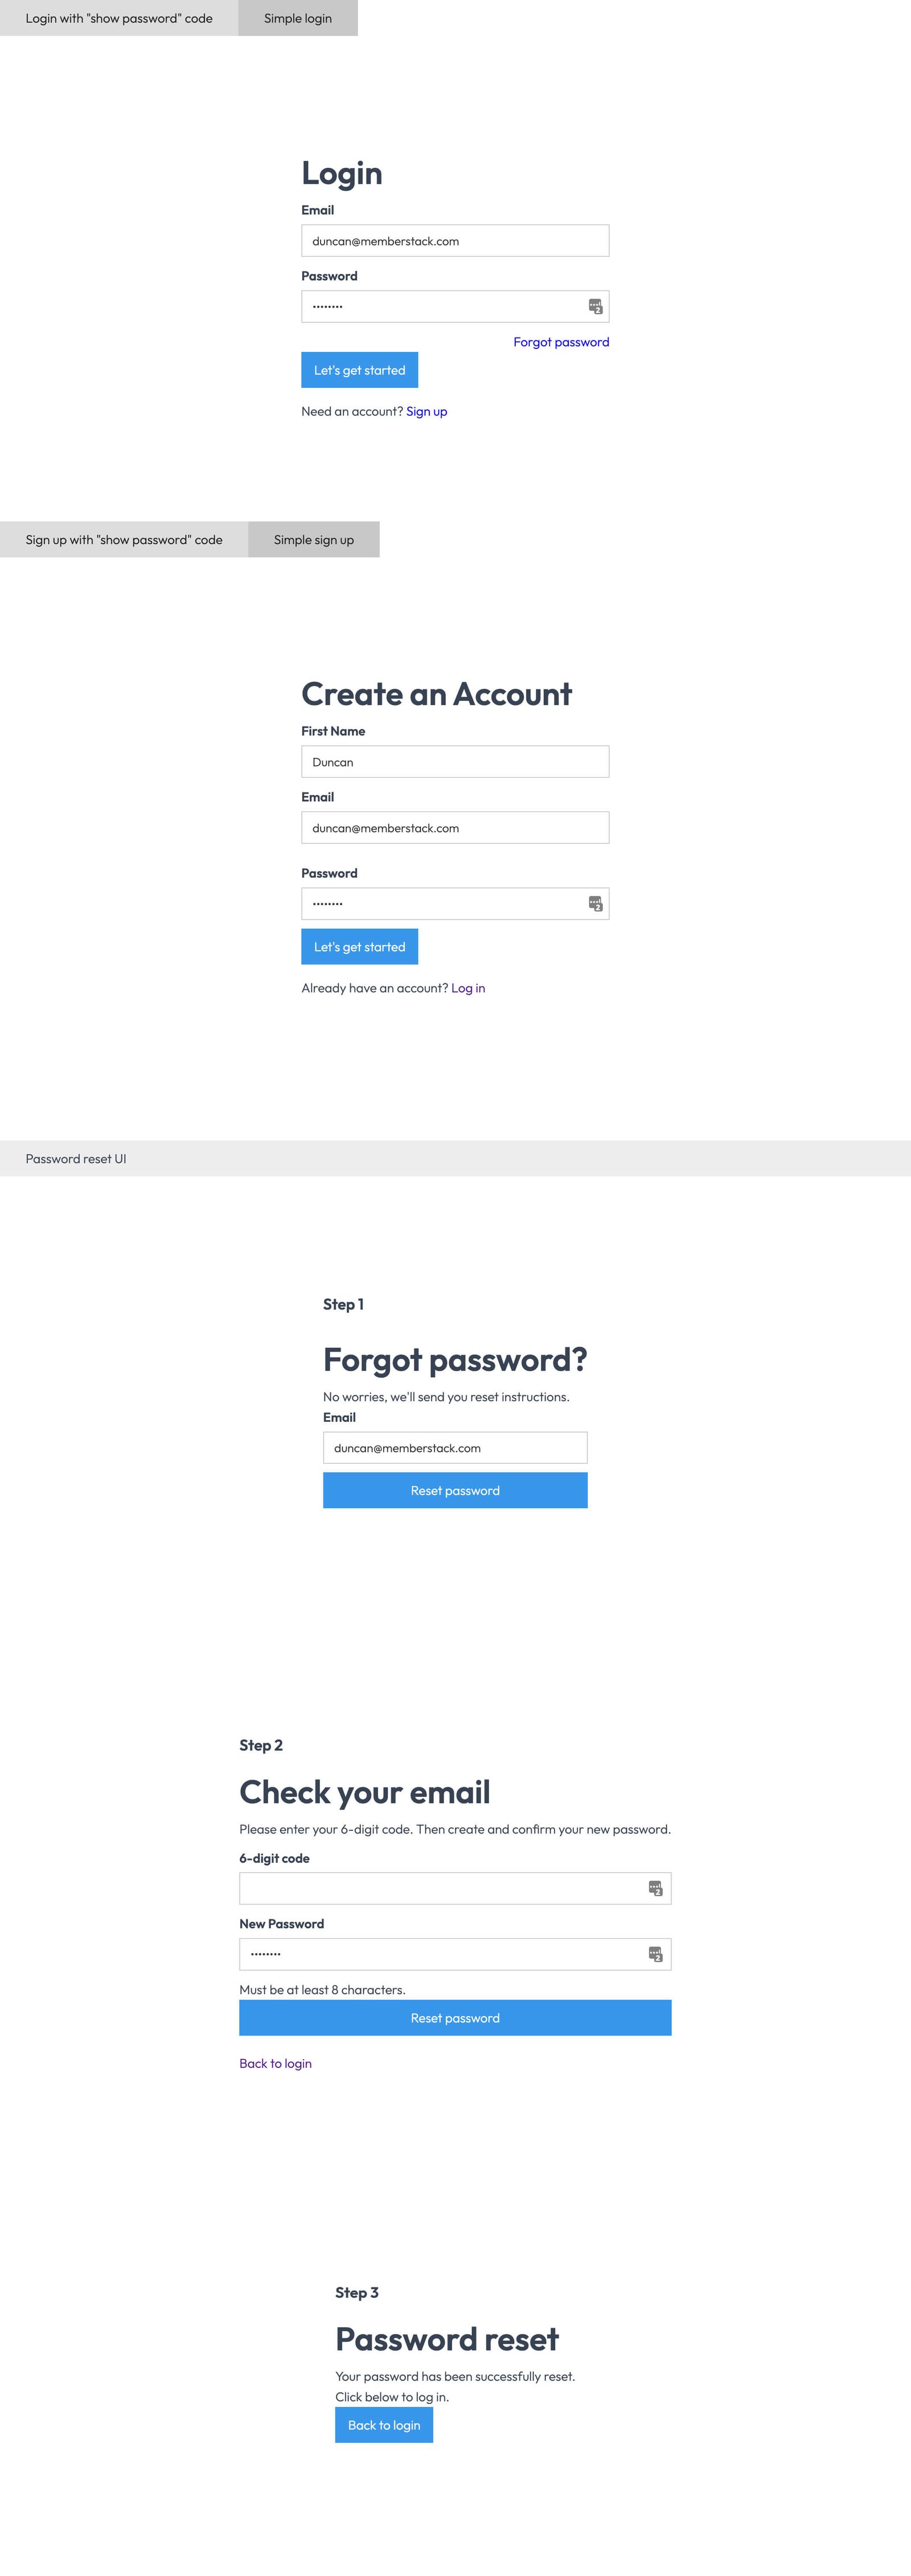
Task: Click the icon inside the 6-digit code field
Action: point(655,1889)
